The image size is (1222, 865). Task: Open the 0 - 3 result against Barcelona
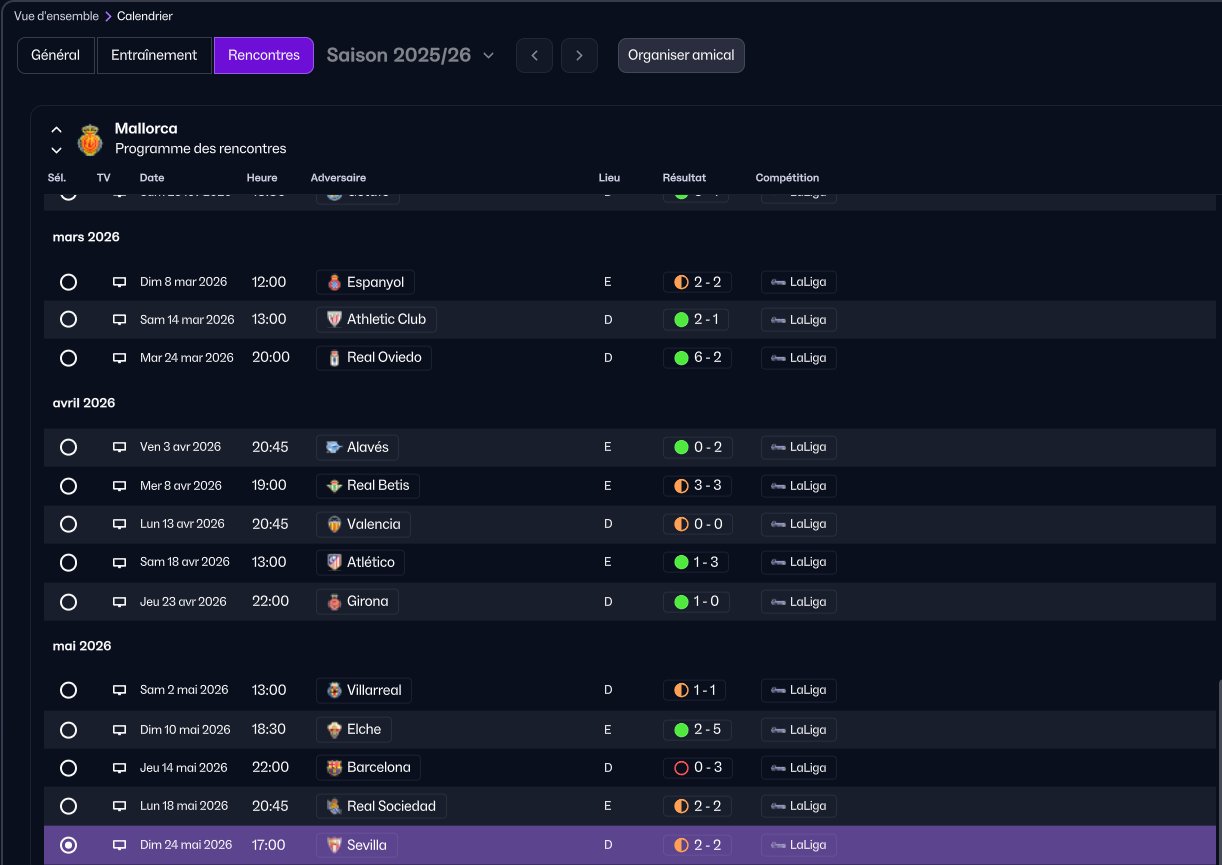pos(697,768)
